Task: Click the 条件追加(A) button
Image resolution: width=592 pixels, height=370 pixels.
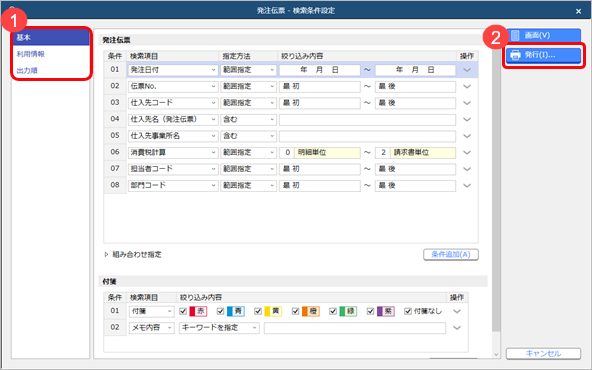Action: [x=451, y=254]
